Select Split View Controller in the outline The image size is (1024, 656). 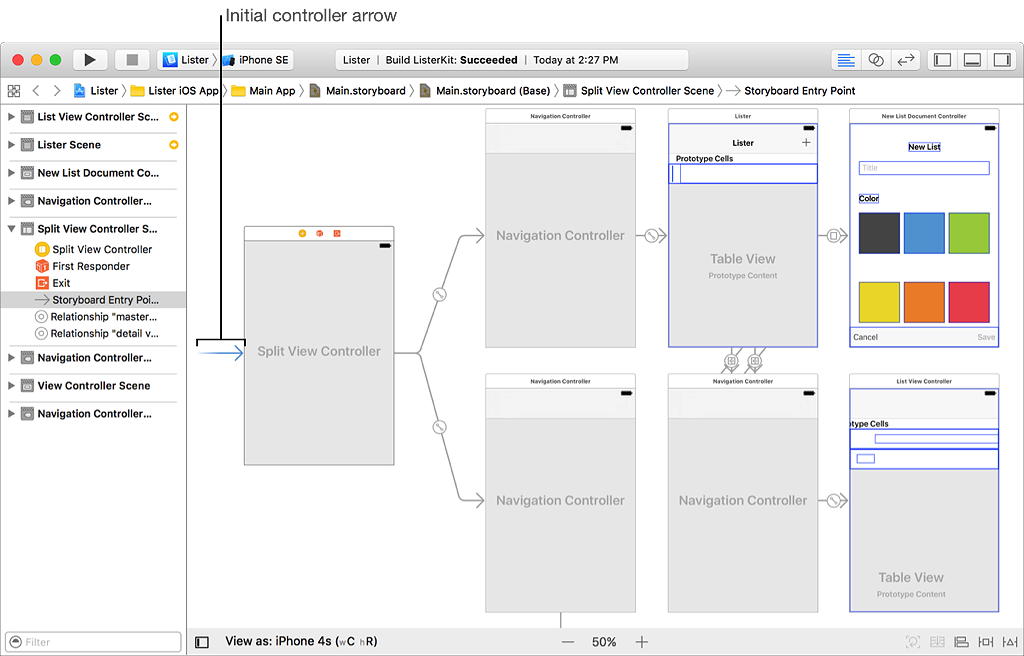click(x=93, y=249)
